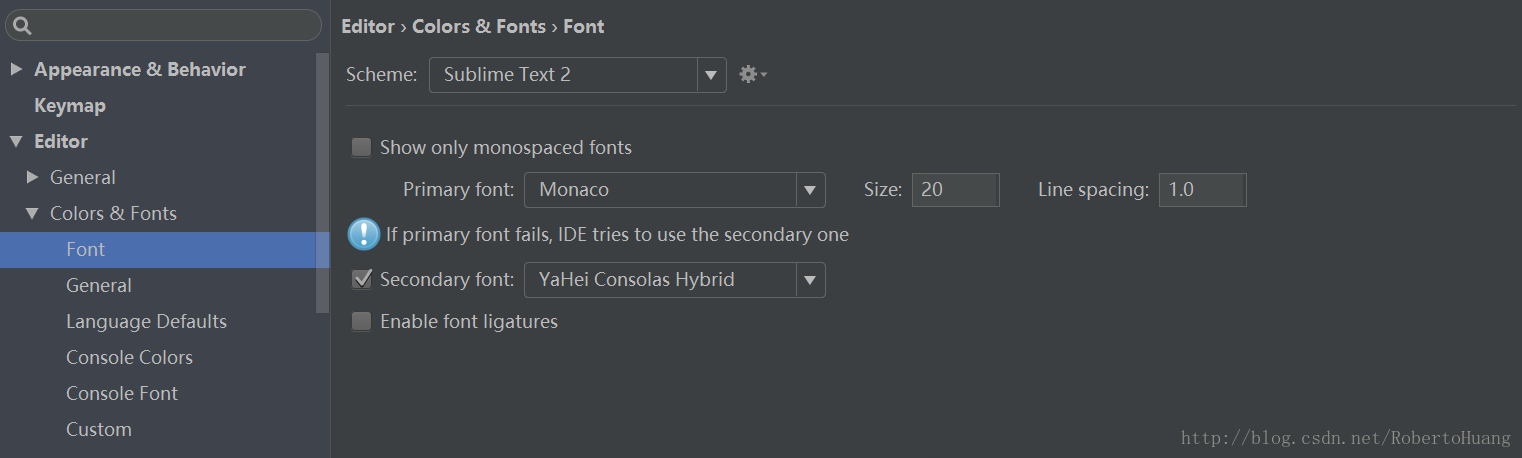
Task: Expand the General node under Editor
Action: pos(32,177)
